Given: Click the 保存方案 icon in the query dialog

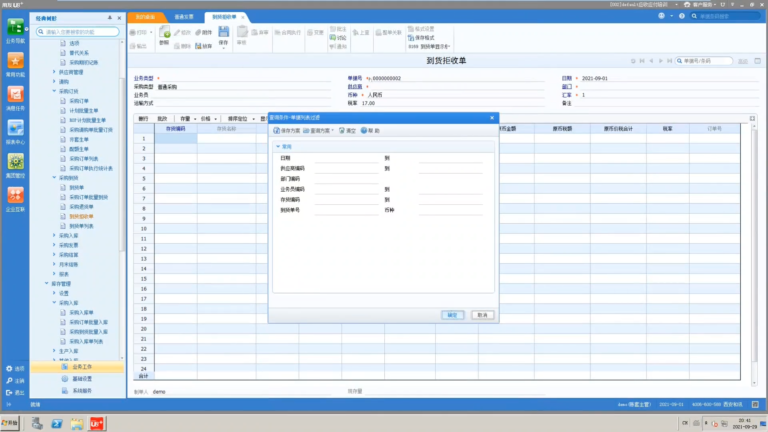Looking at the screenshot, I should click(x=276, y=131).
